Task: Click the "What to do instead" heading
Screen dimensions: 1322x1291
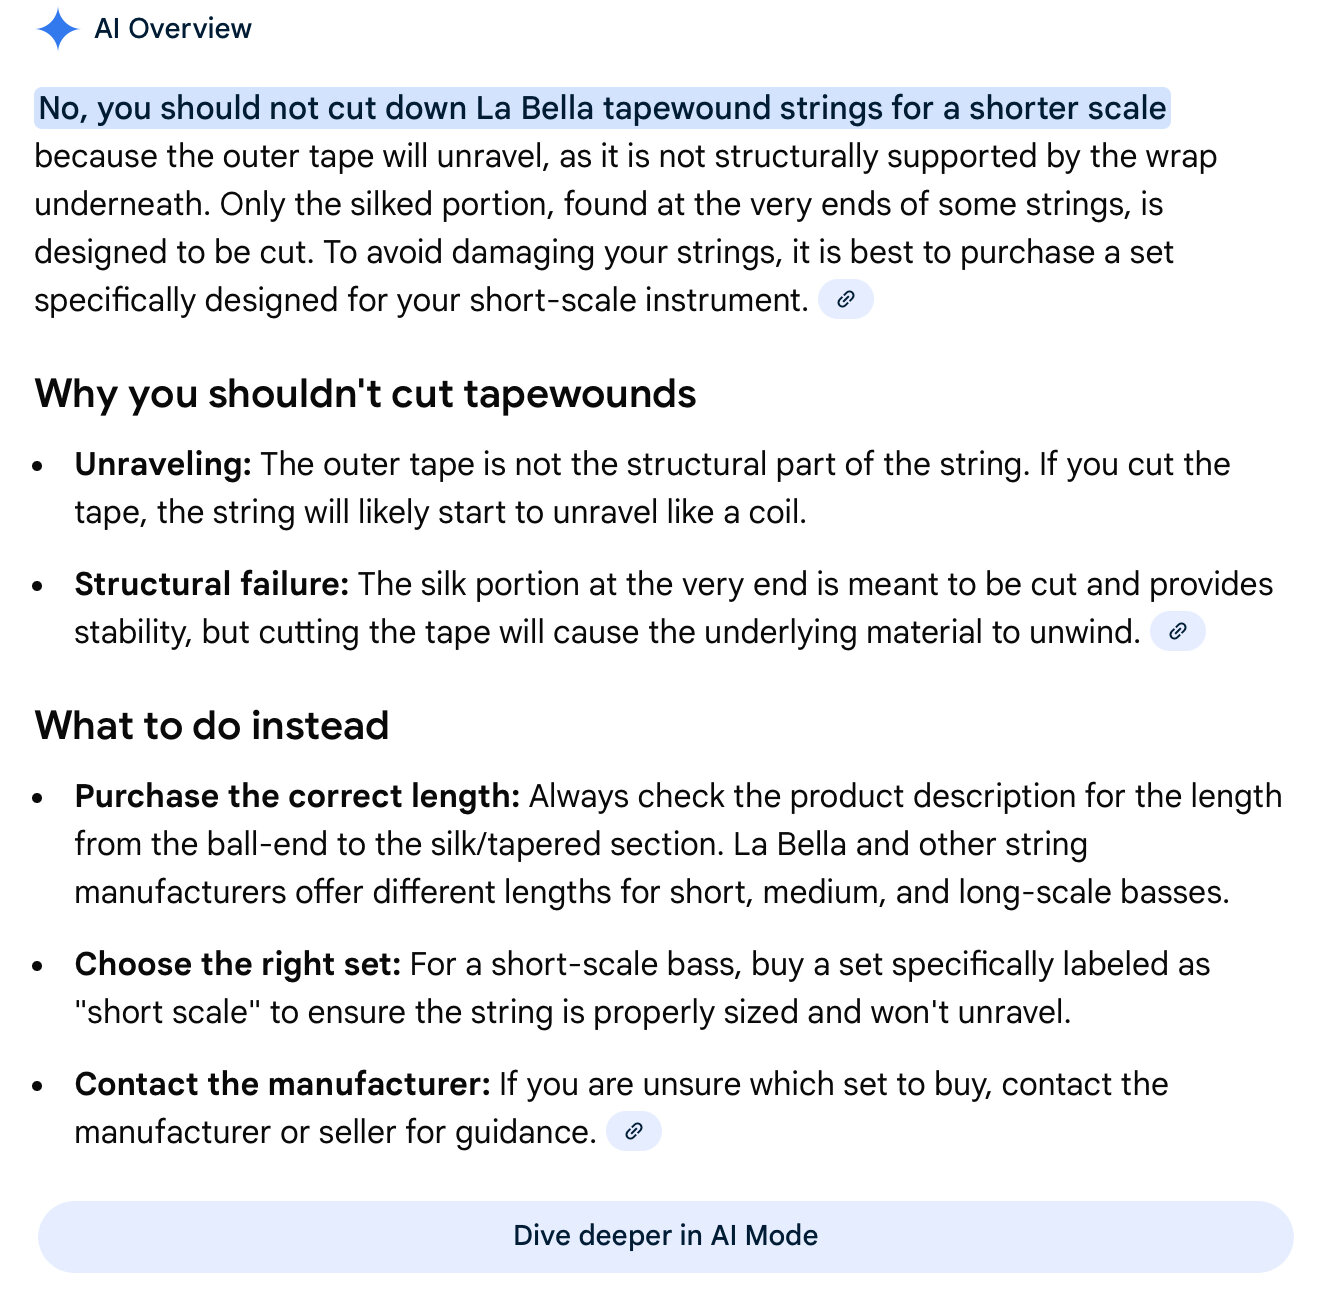Action: [211, 726]
